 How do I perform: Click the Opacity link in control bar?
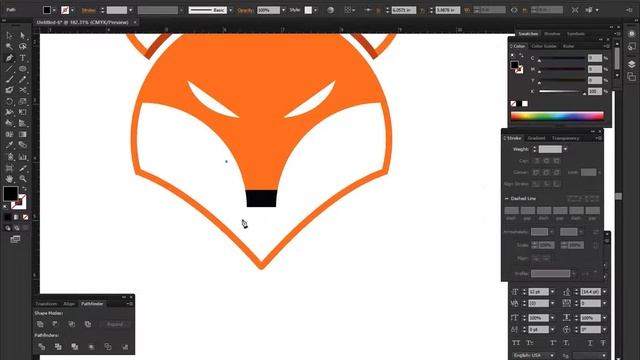[x=246, y=10]
